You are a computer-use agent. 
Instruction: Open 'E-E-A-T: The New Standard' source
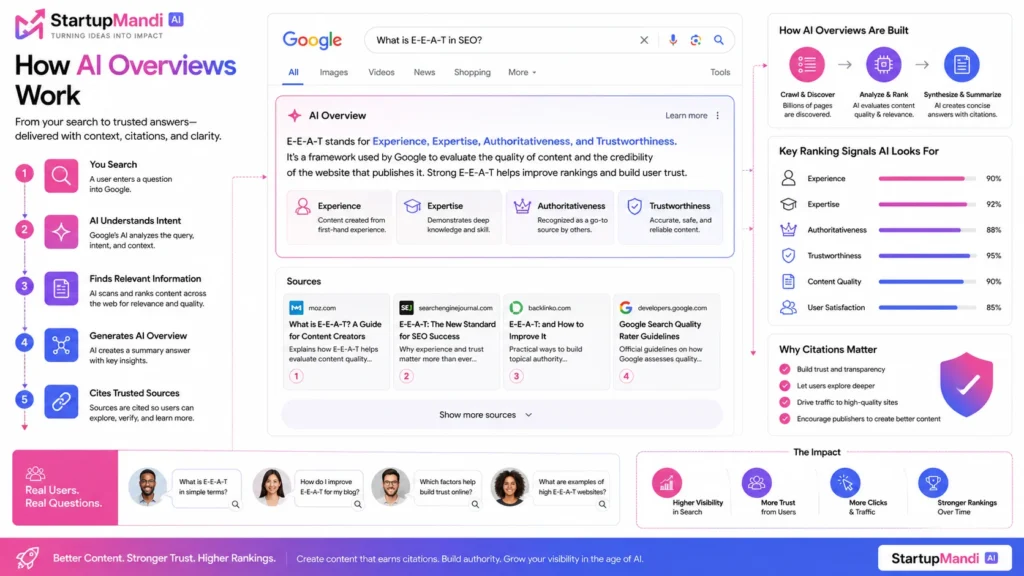[x=447, y=342]
